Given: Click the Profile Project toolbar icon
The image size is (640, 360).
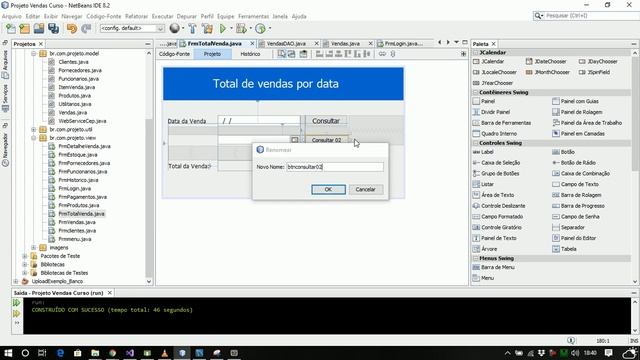Looking at the screenshot, I should coord(260,28).
